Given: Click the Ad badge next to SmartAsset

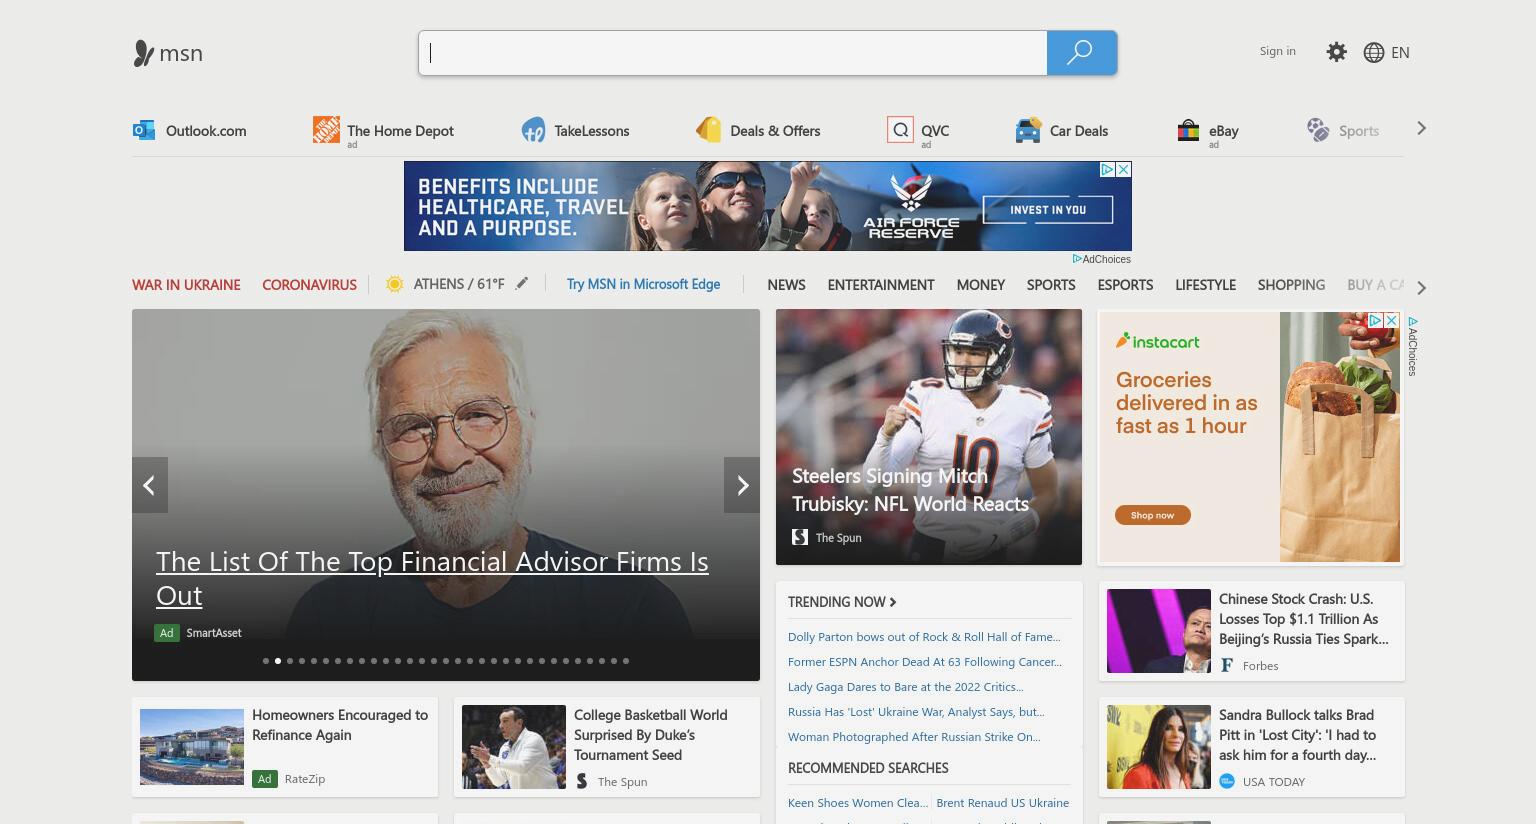Looking at the screenshot, I should [x=166, y=633].
